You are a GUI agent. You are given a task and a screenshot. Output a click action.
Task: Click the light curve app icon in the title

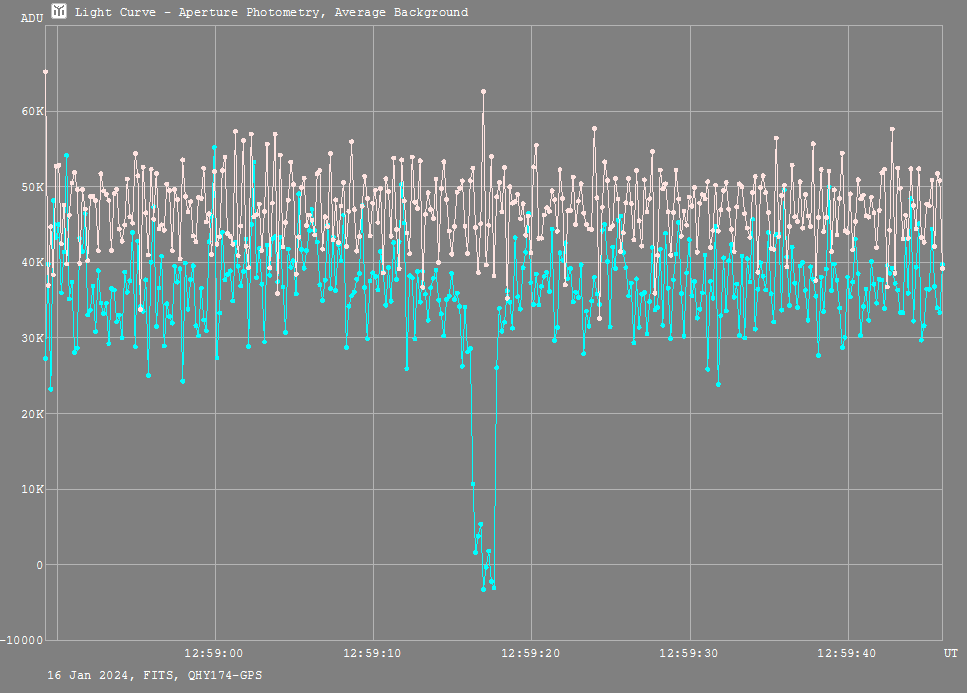click(x=59, y=11)
